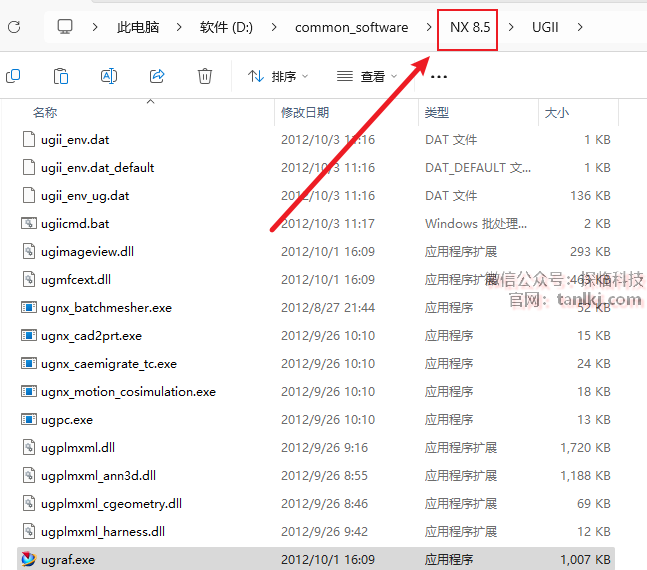This screenshot has width=647, height=570.
Task: Sort by 修改日期 column header
Action: (x=305, y=112)
